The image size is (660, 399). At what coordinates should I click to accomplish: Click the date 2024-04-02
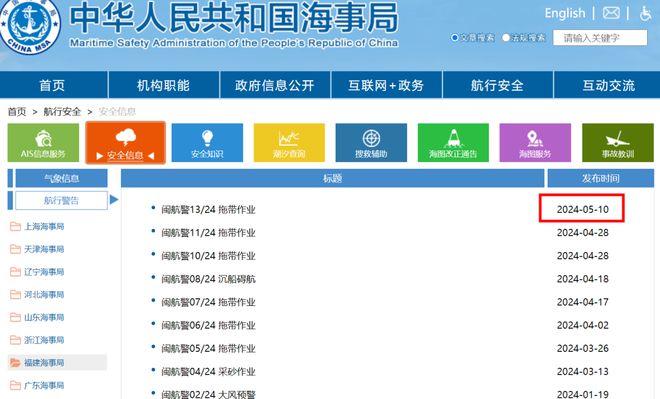point(583,325)
